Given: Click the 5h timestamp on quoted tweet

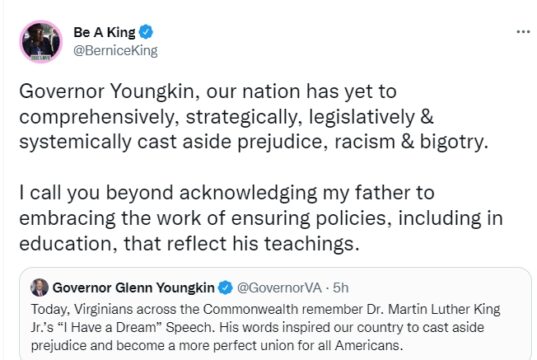Looking at the screenshot, I should [341, 288].
